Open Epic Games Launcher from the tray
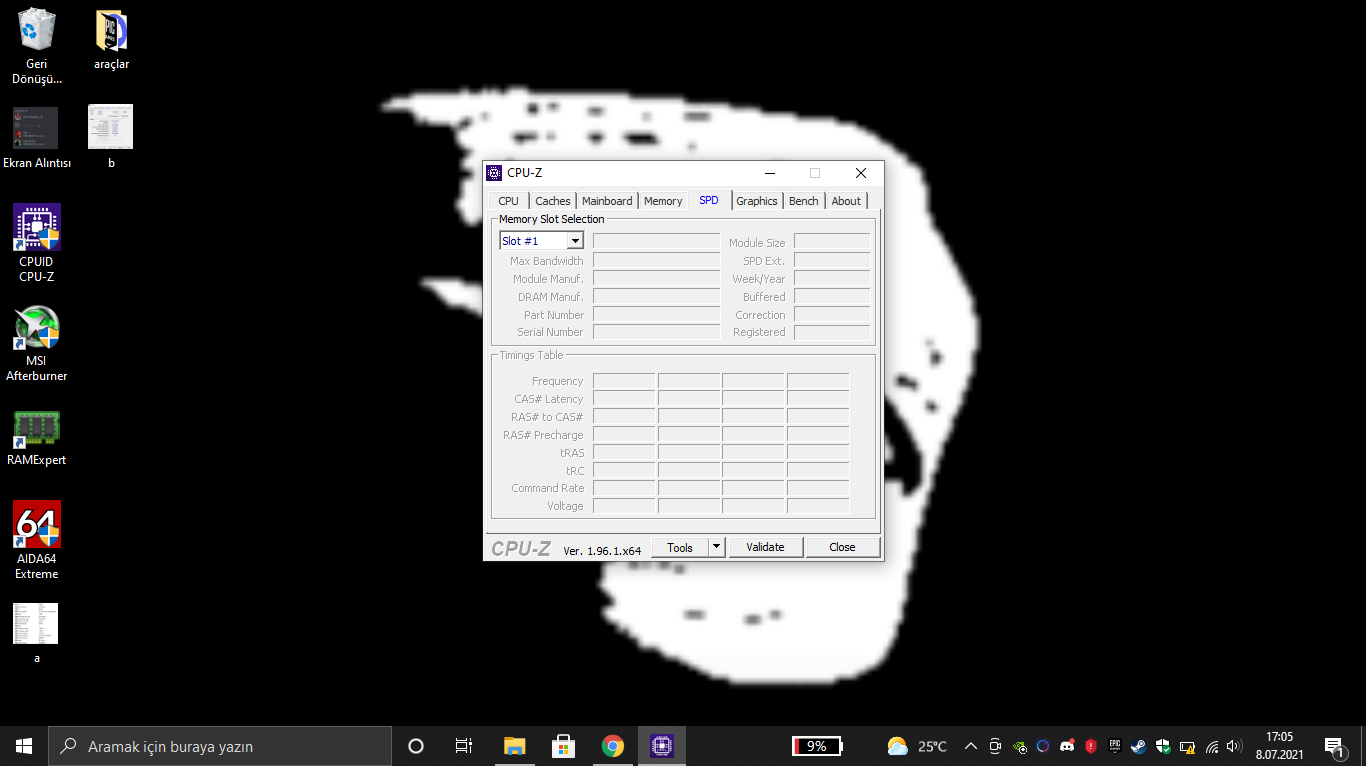Image resolution: width=1366 pixels, height=766 pixels. tap(1113, 746)
